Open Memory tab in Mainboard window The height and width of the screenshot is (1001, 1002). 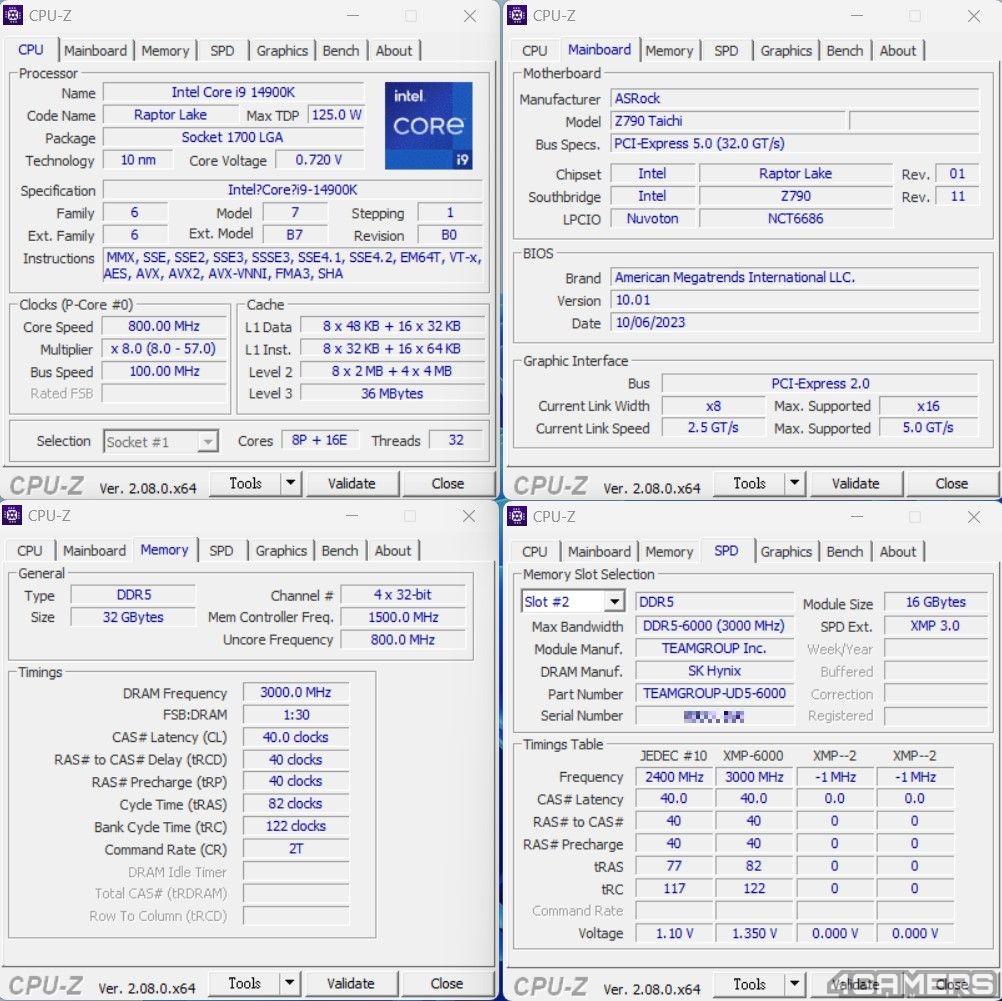[669, 50]
